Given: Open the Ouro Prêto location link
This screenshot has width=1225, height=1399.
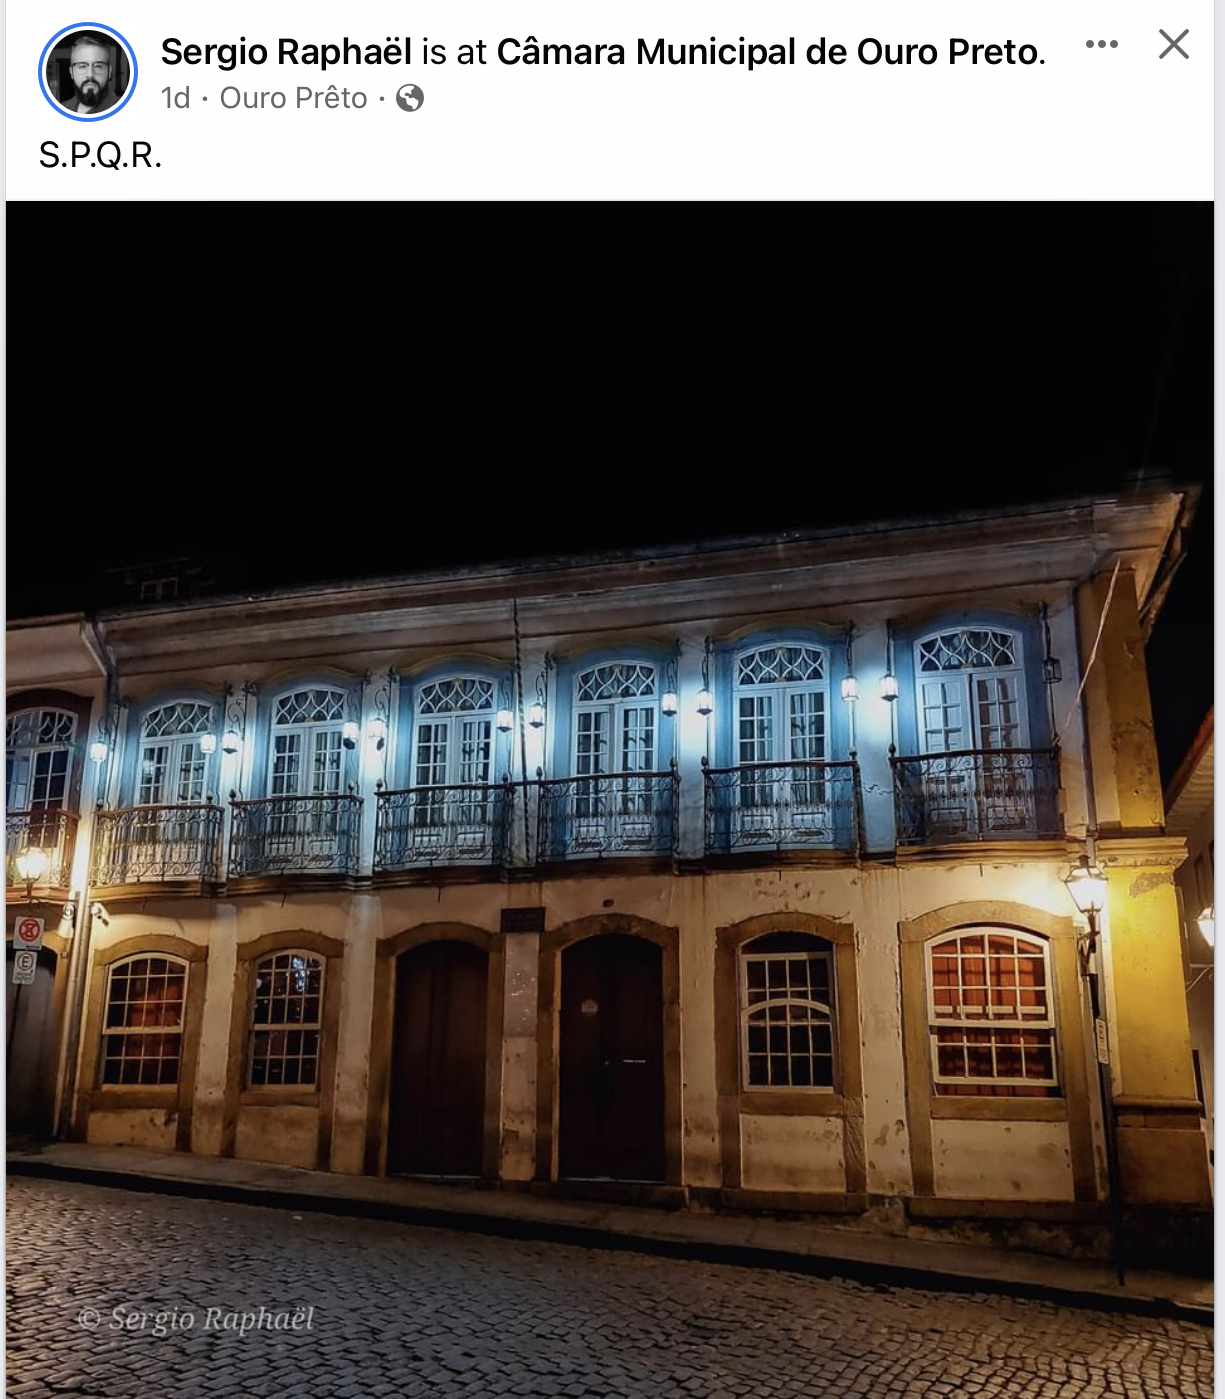Looking at the screenshot, I should coord(294,98).
